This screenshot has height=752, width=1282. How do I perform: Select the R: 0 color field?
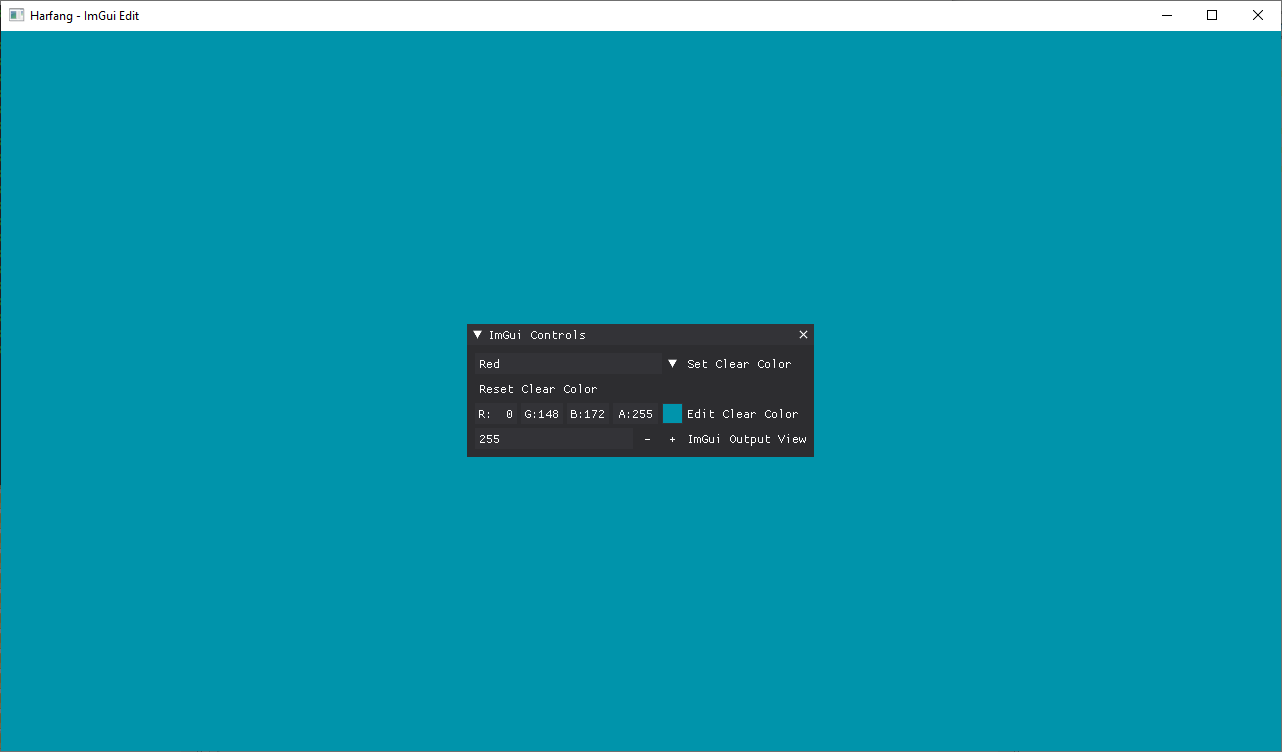pos(495,414)
